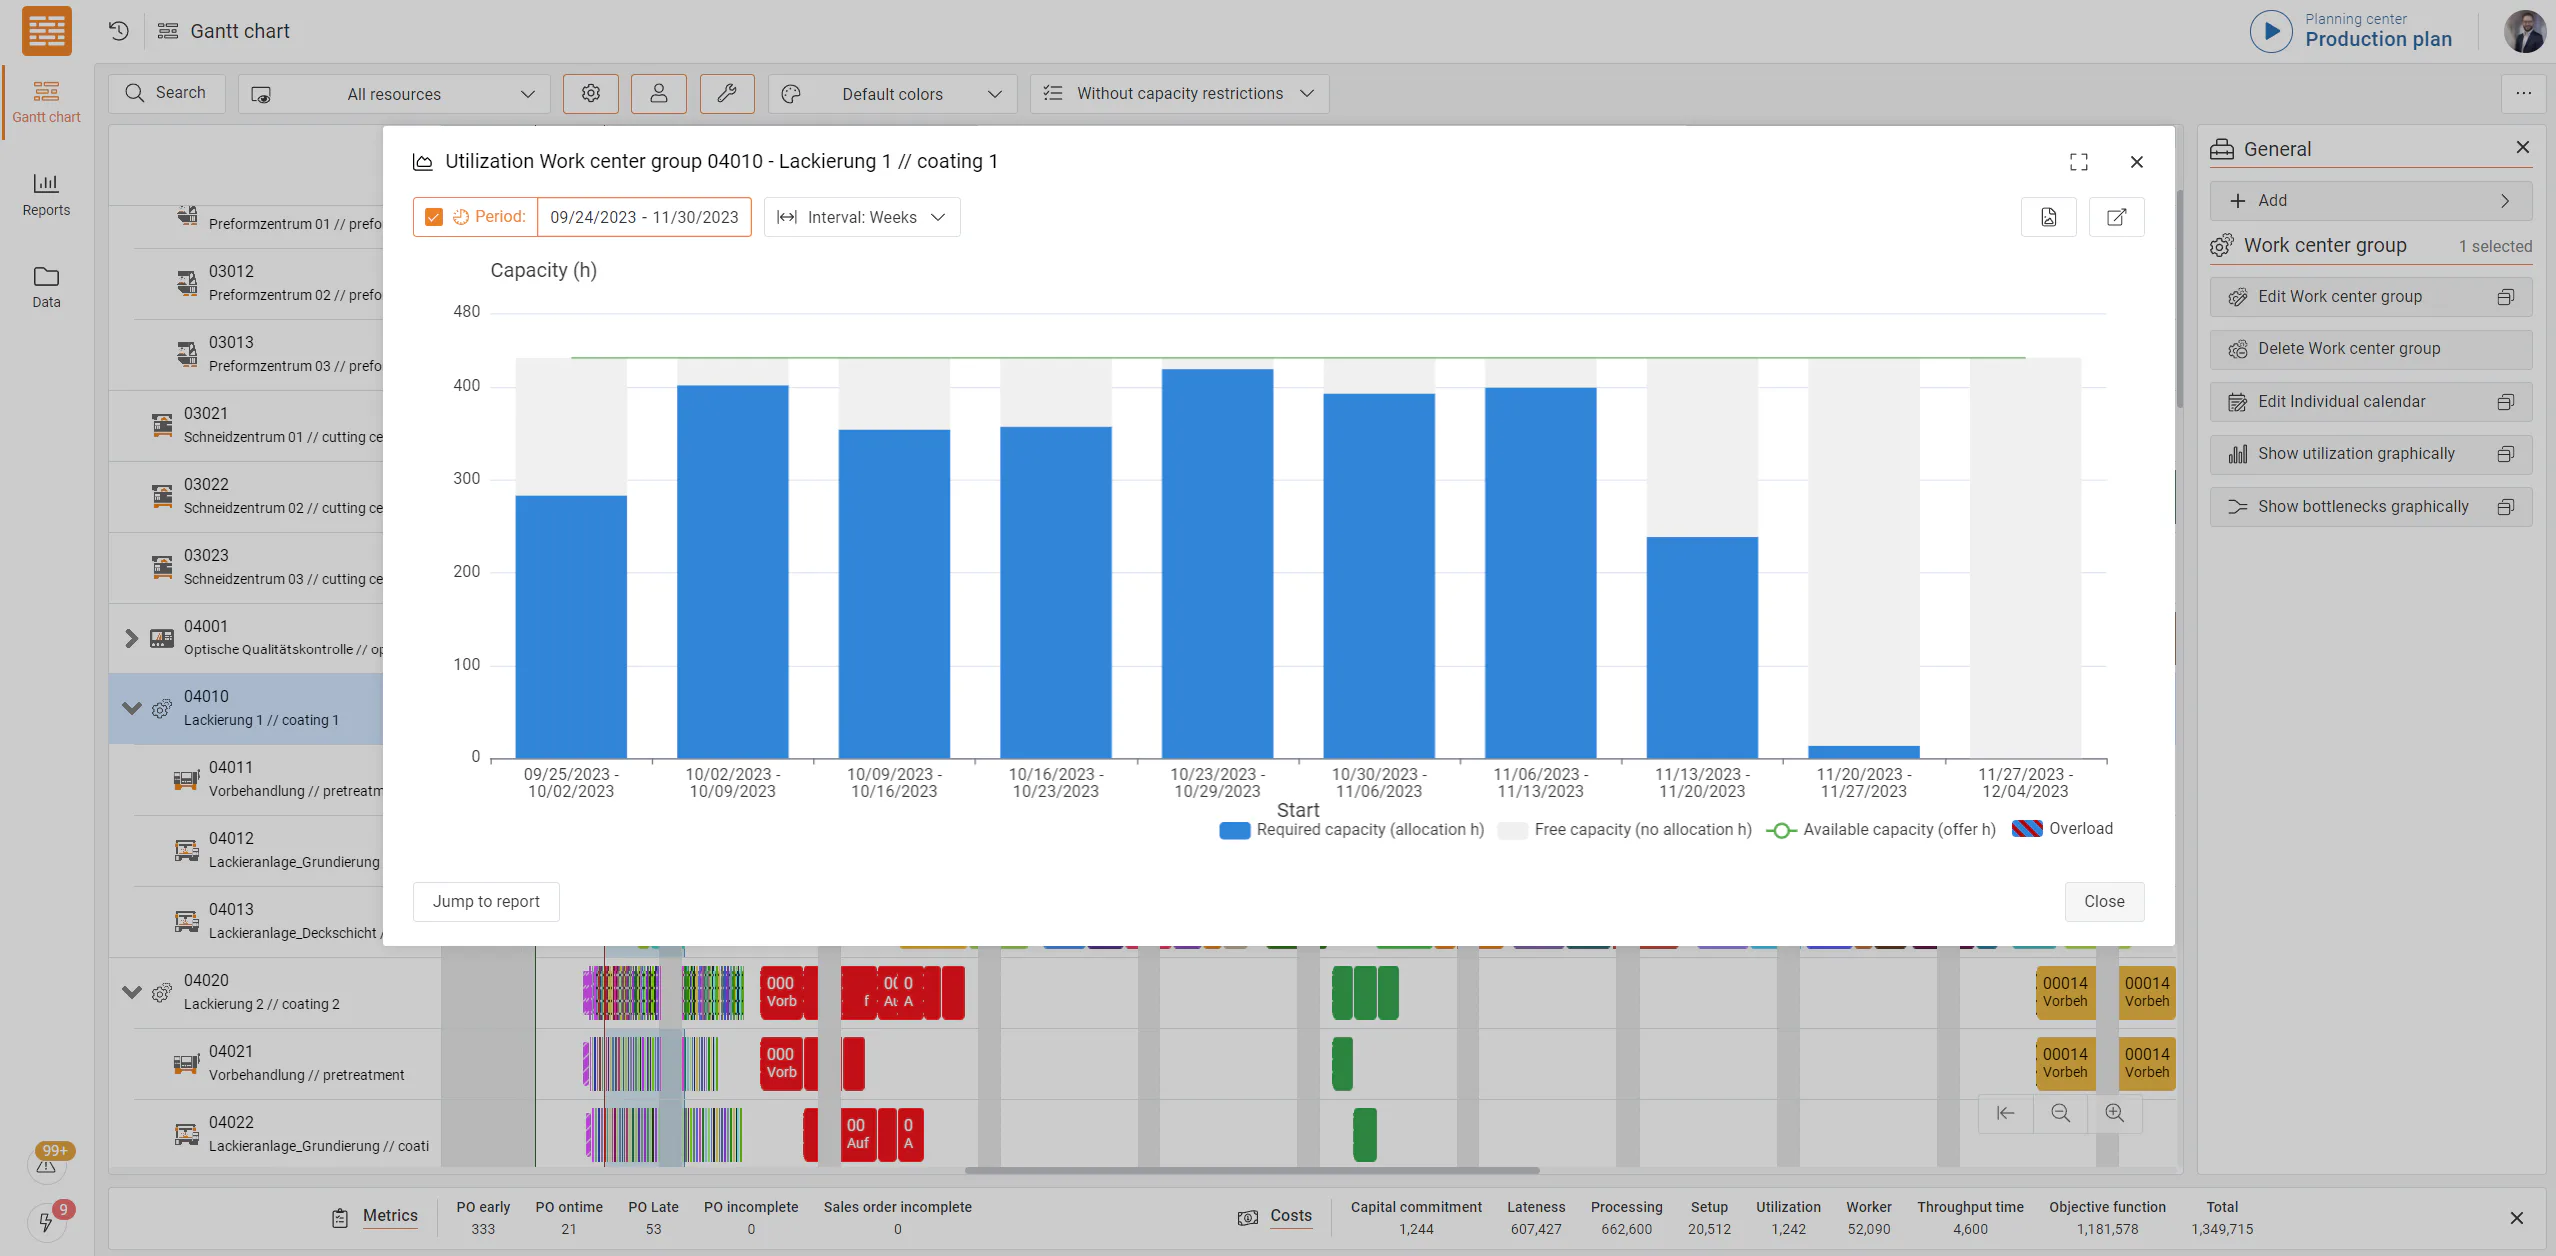Open the All resources dropdown

click(x=394, y=93)
